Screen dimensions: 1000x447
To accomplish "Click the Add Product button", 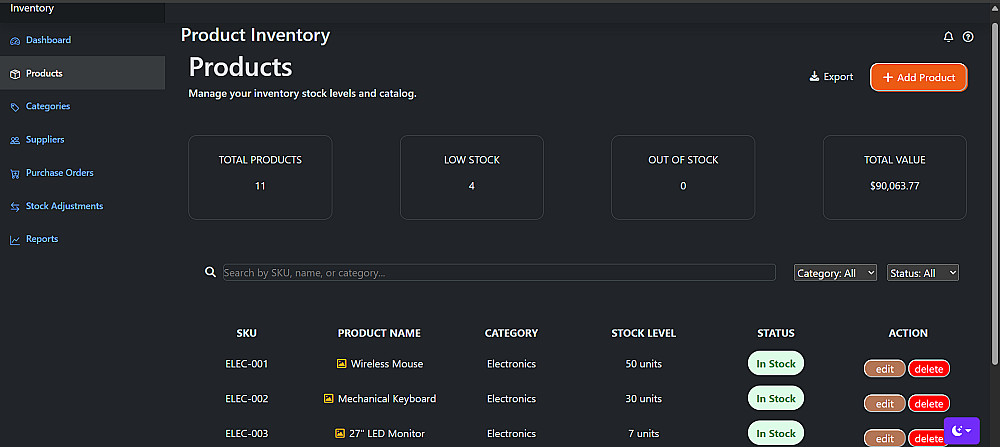I will pyautogui.click(x=918, y=77).
